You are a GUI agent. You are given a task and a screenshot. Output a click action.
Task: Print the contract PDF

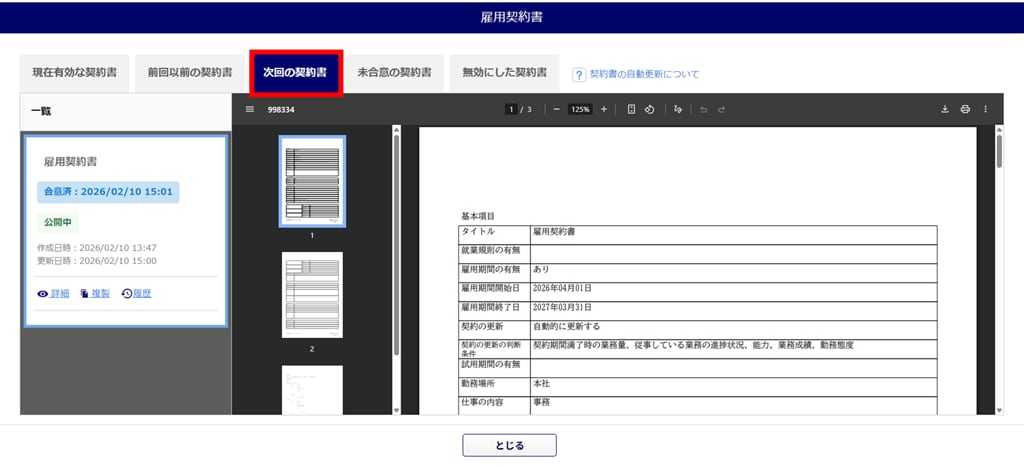pyautogui.click(x=965, y=109)
